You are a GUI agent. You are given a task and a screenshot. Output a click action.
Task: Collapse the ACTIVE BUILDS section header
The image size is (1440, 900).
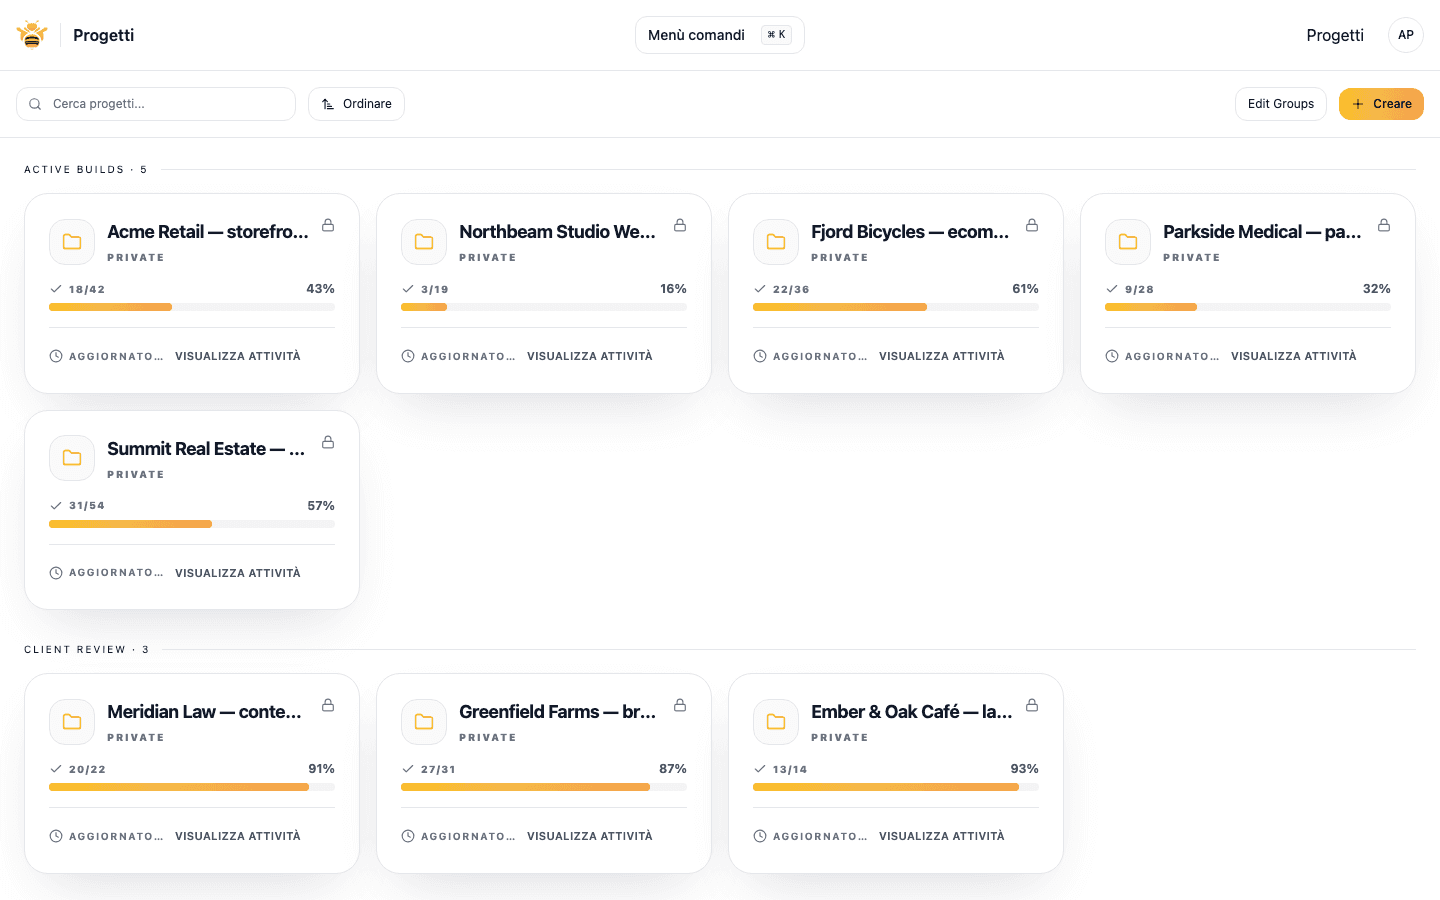click(85, 169)
